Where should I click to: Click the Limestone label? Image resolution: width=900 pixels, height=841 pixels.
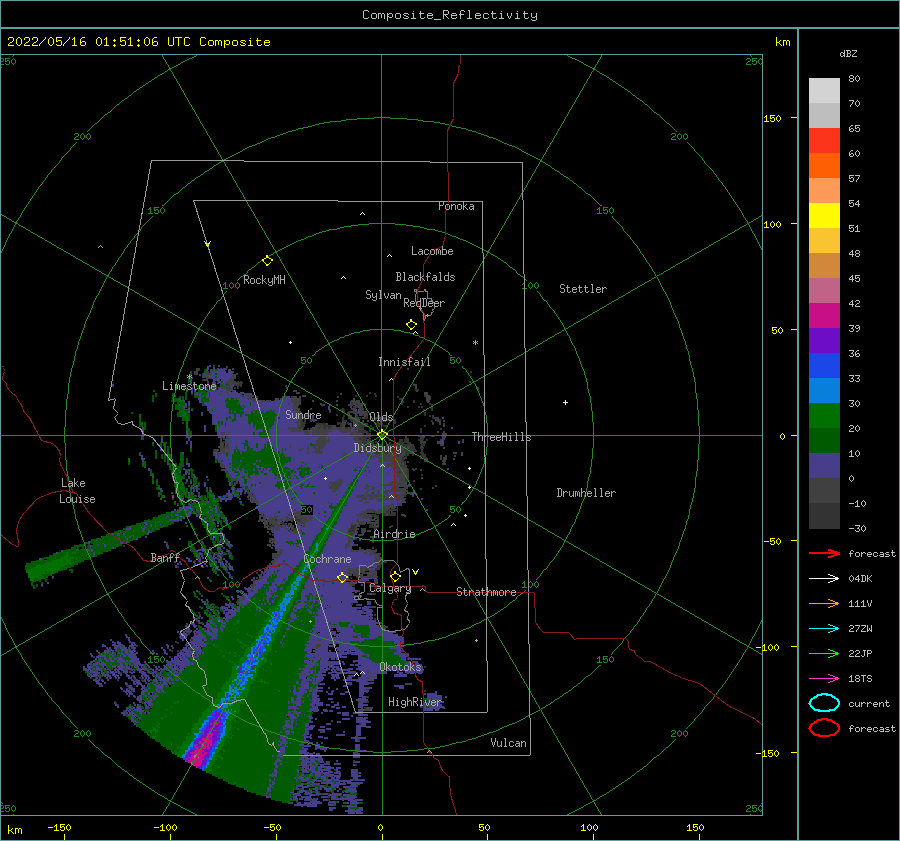pyautogui.click(x=189, y=386)
